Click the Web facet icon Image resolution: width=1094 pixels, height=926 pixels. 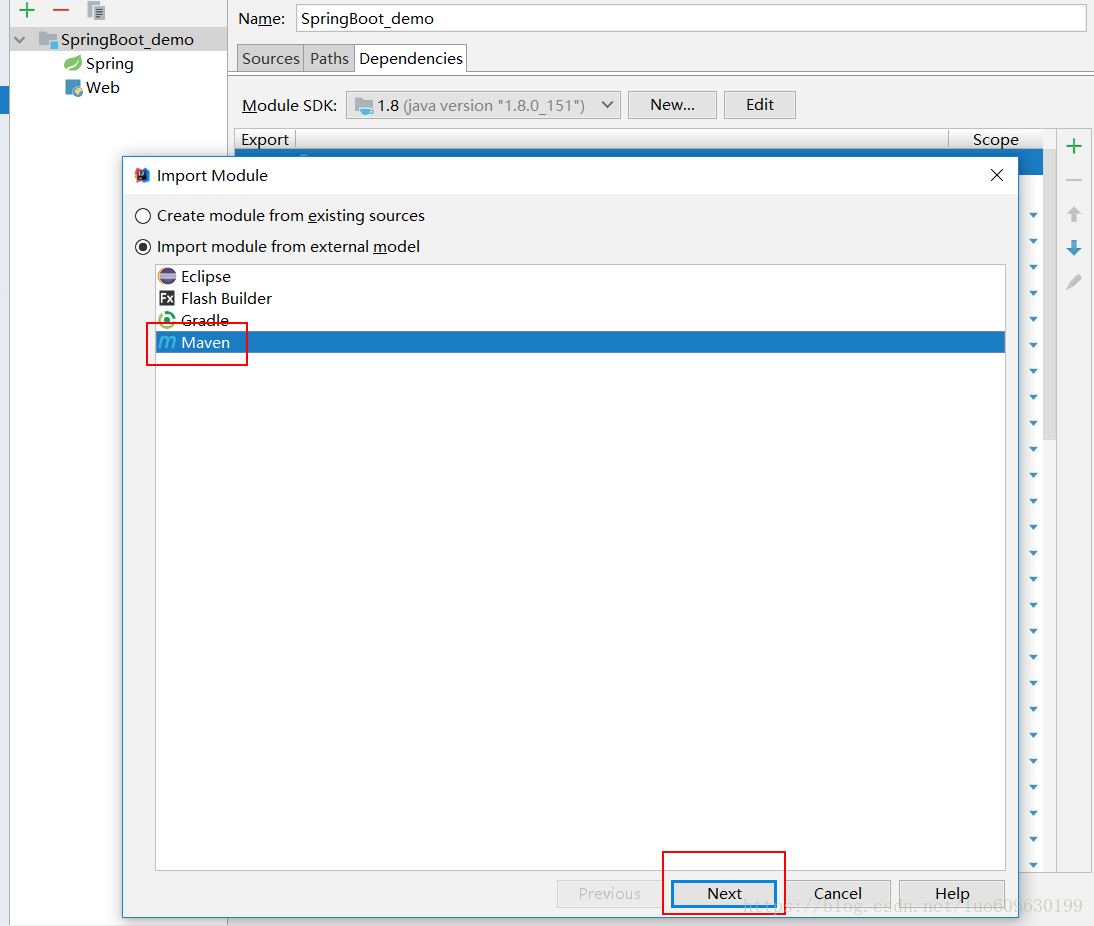[x=73, y=88]
